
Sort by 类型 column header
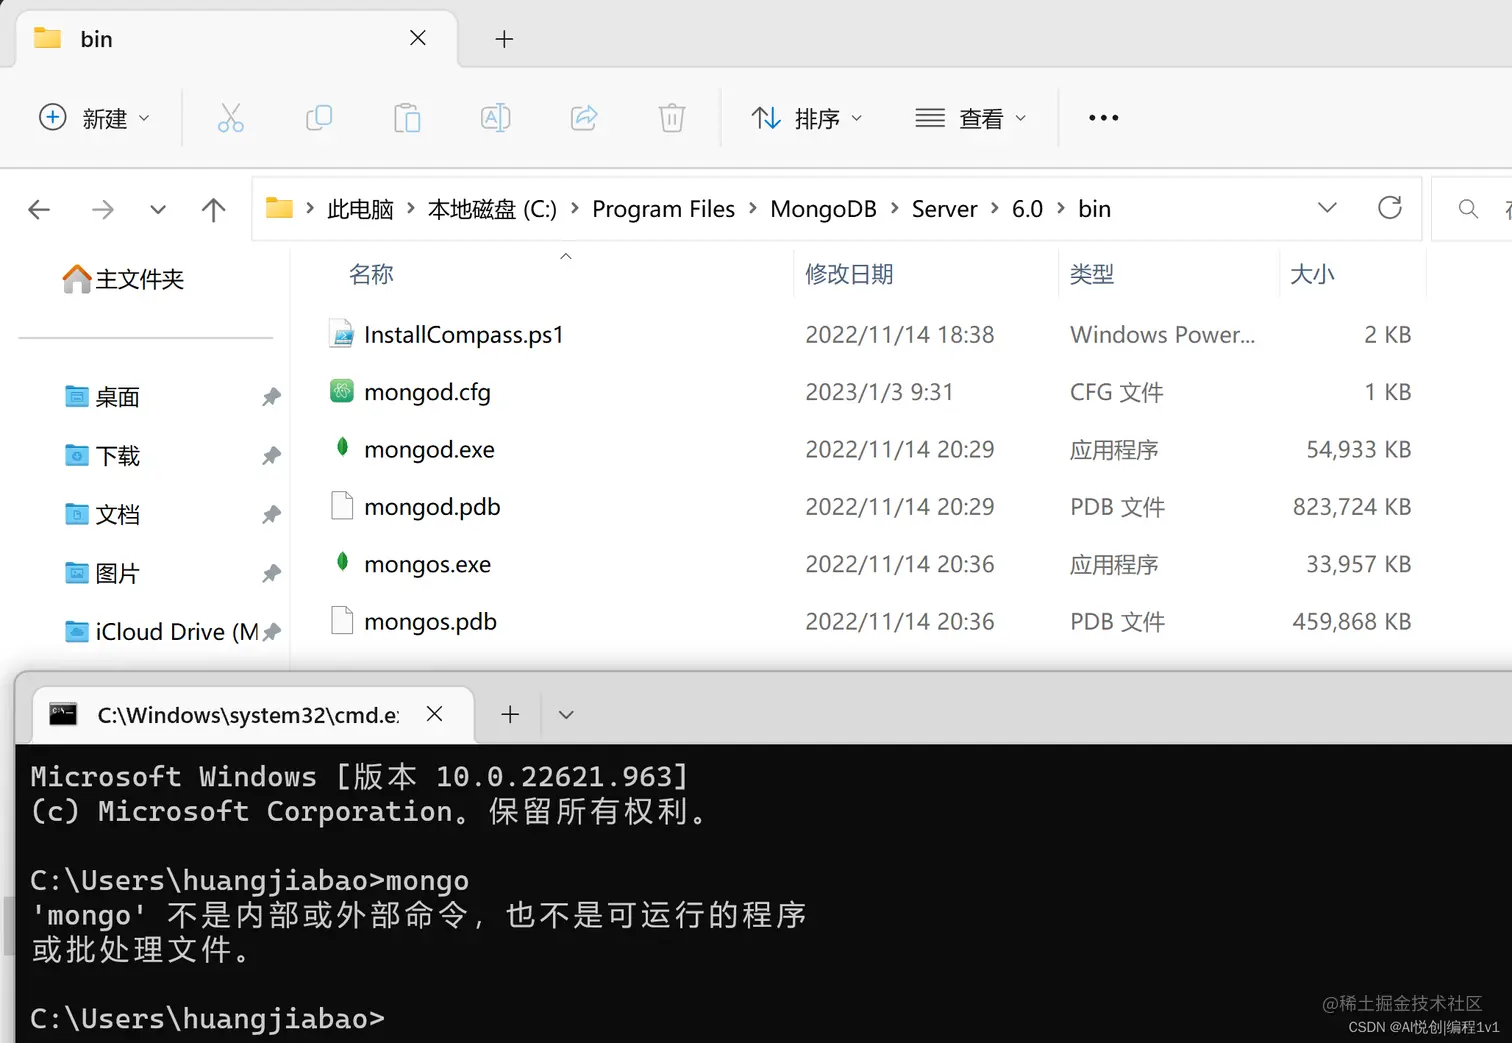coord(1091,274)
